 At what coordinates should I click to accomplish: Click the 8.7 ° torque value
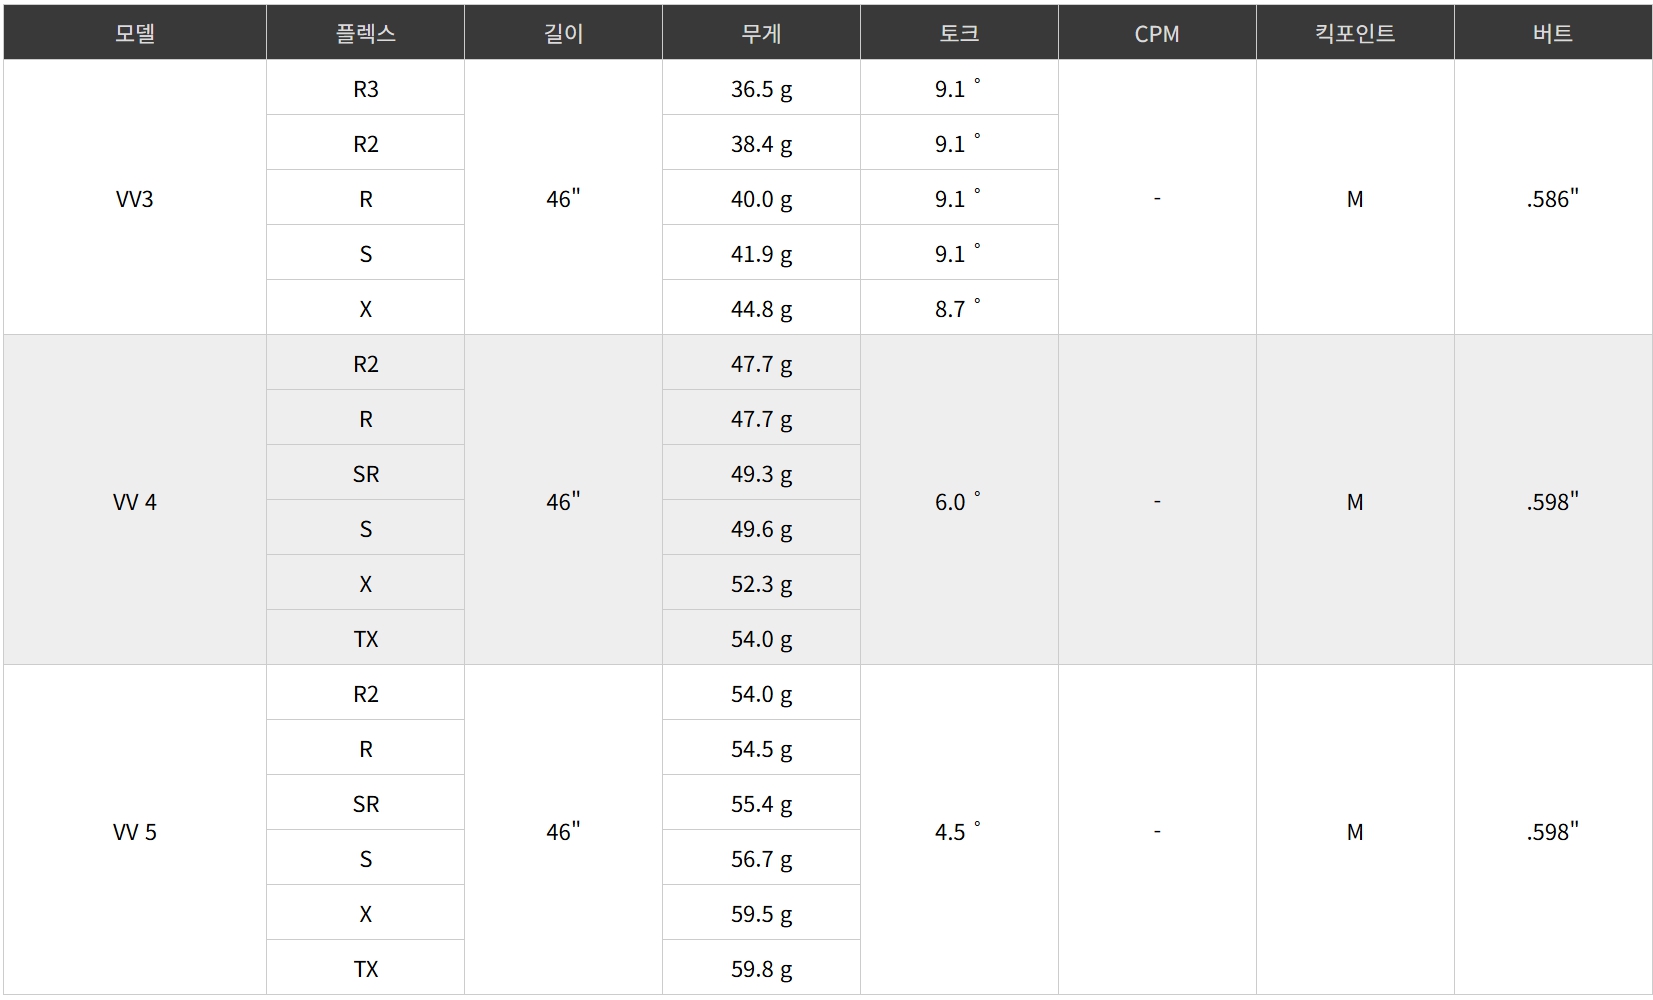[x=959, y=308]
